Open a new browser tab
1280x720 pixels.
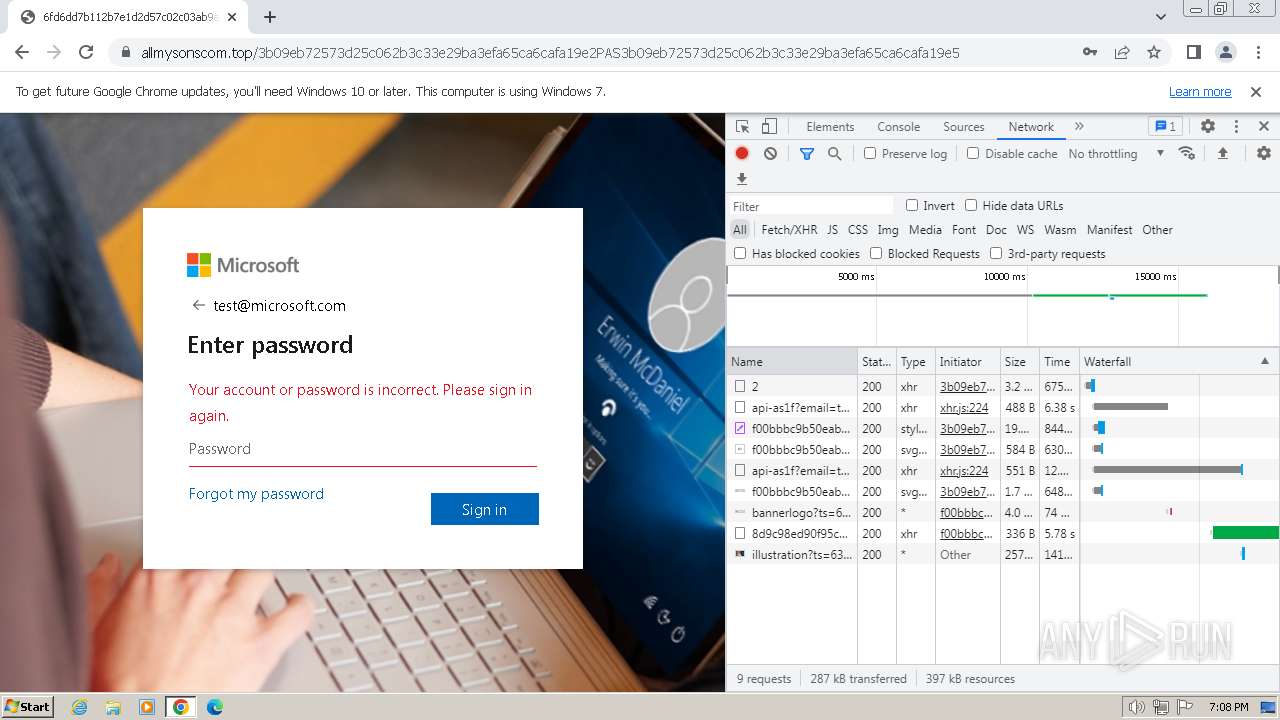270,17
